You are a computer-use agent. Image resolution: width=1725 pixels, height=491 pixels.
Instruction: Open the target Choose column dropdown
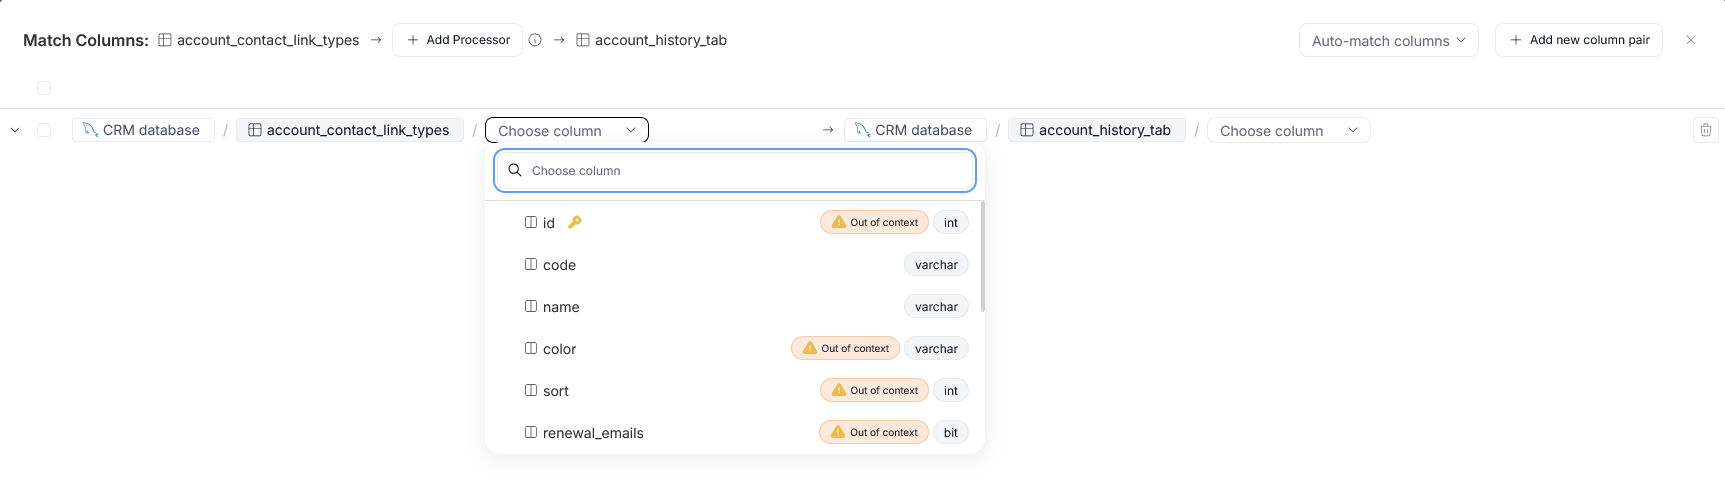point(1288,130)
